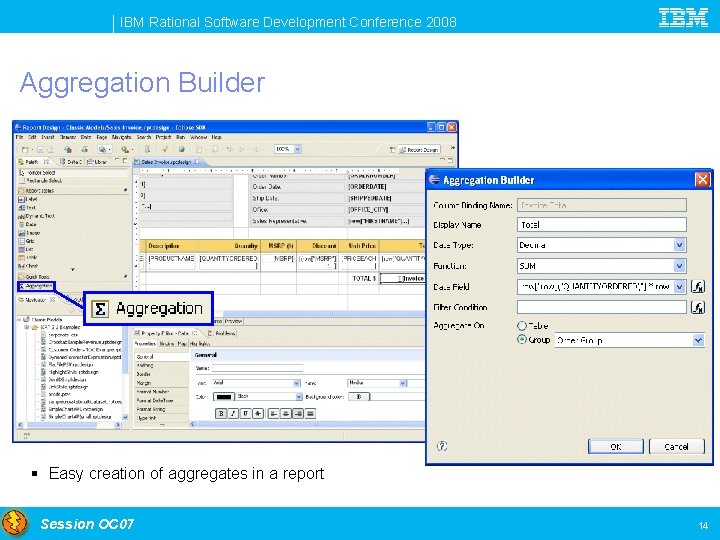Open the Color dropdown showing Black
The height and width of the screenshot is (540, 720).
[298, 396]
